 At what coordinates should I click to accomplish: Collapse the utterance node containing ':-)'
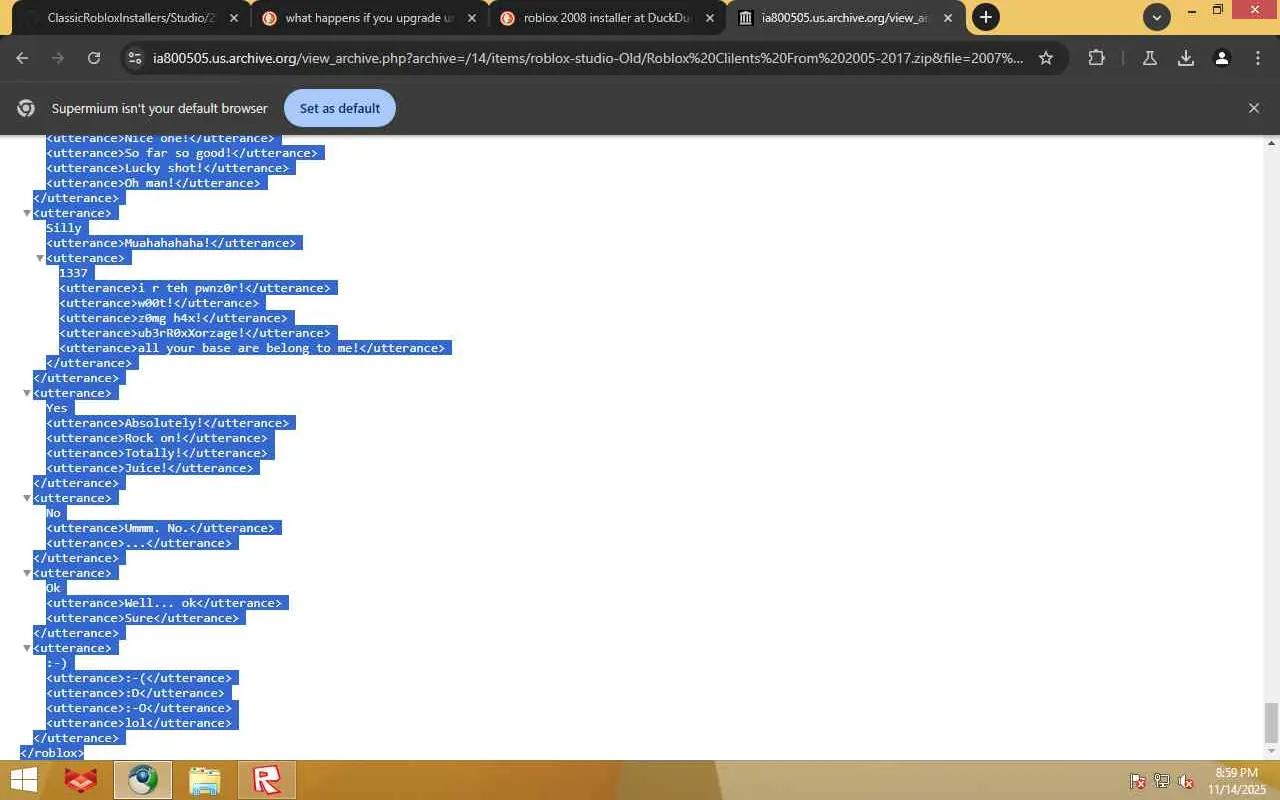point(28,648)
